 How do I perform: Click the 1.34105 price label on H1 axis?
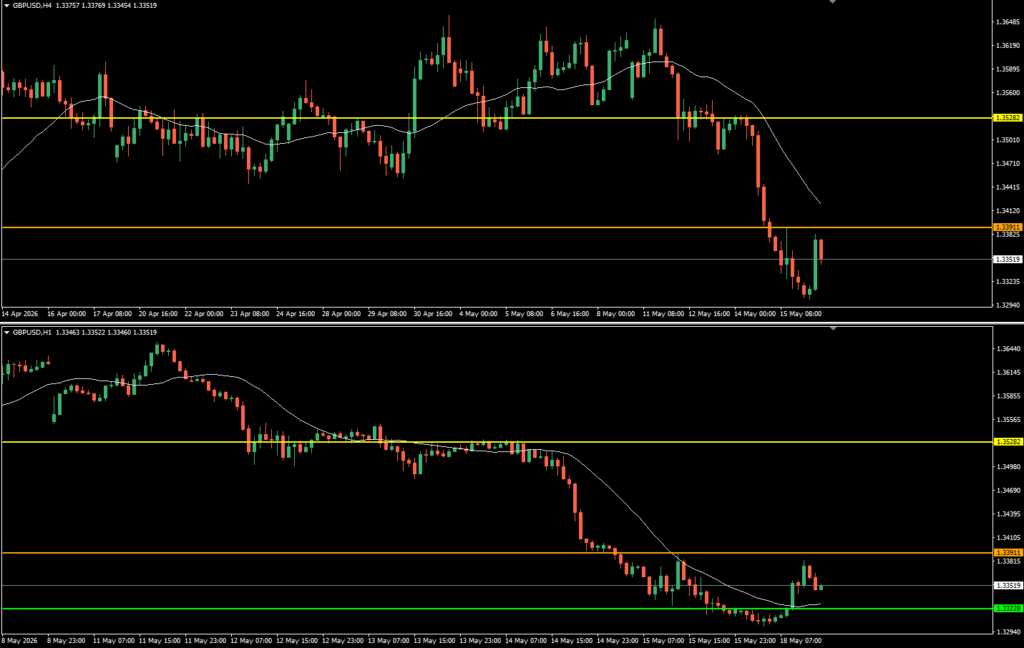tap(1008, 538)
